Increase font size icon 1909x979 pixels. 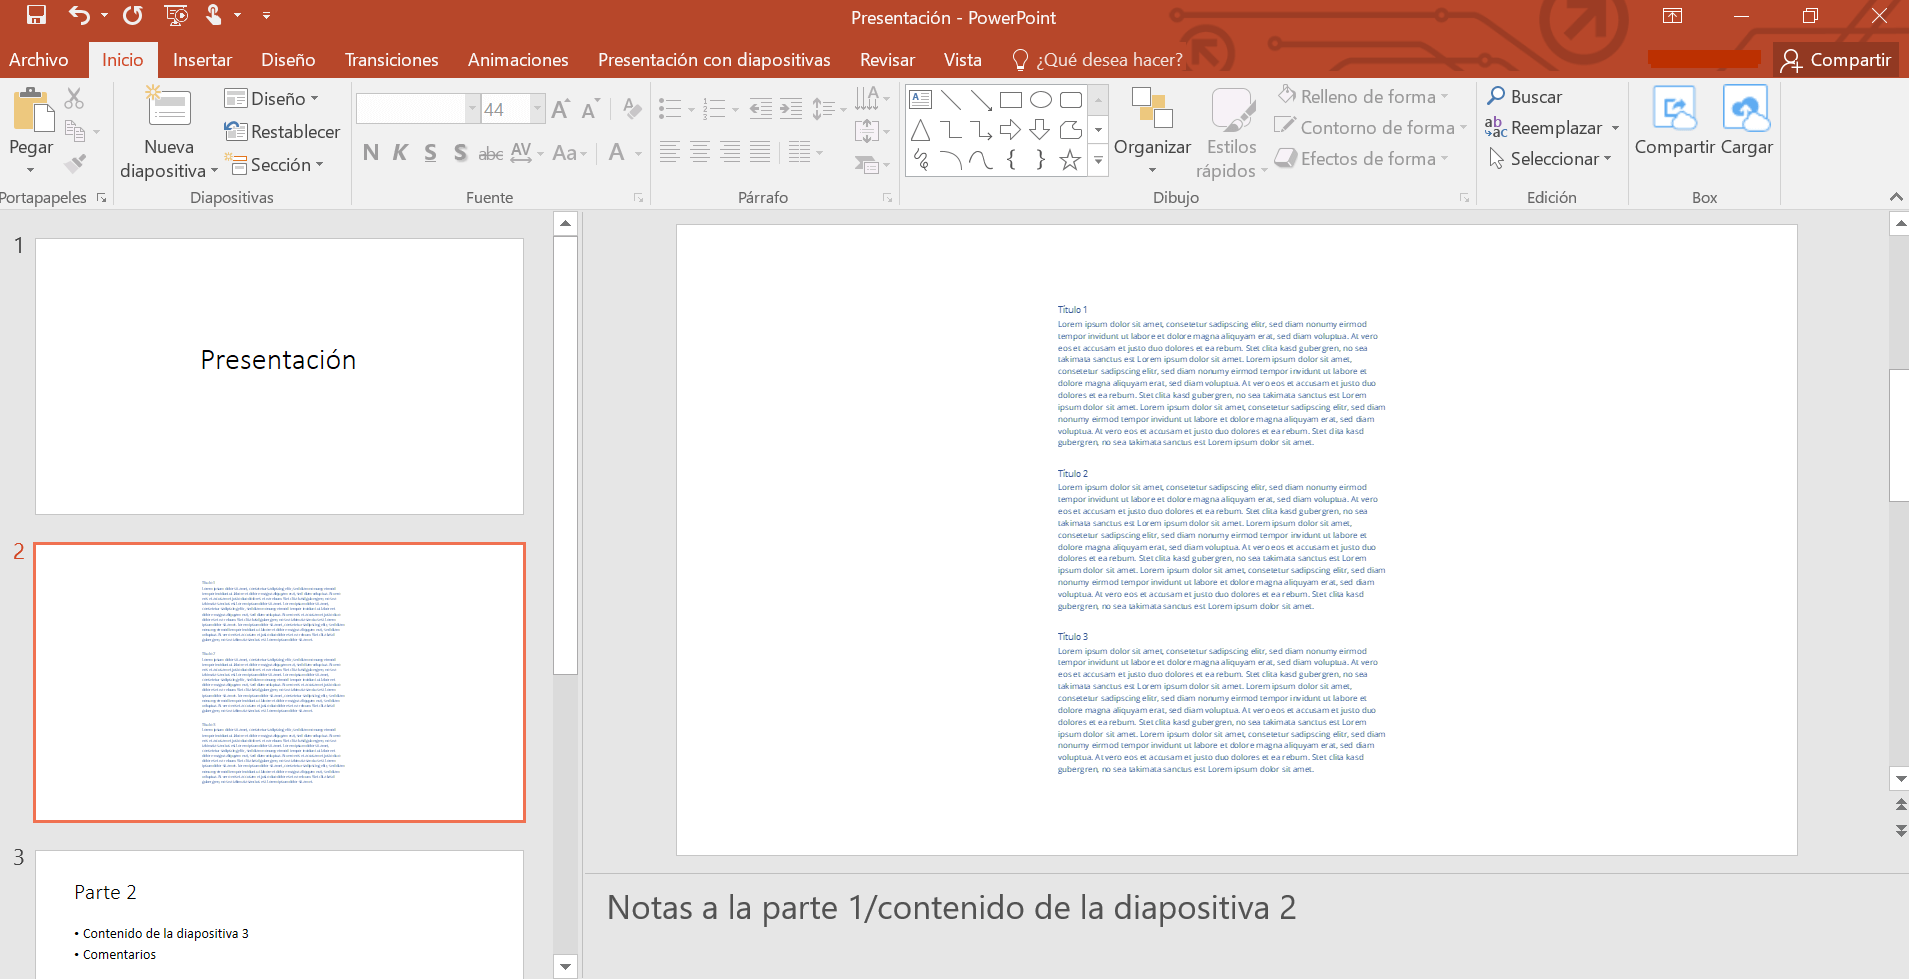561,109
